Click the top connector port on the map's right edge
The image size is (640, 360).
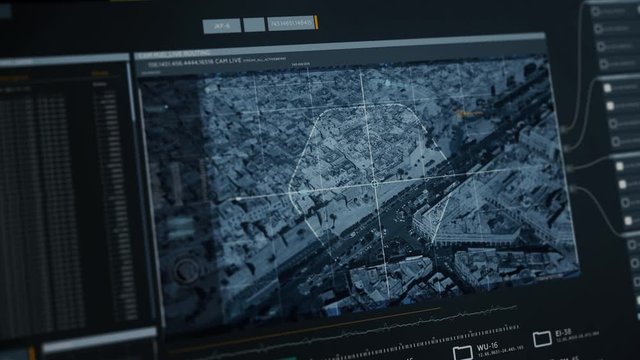pyautogui.click(x=564, y=130)
